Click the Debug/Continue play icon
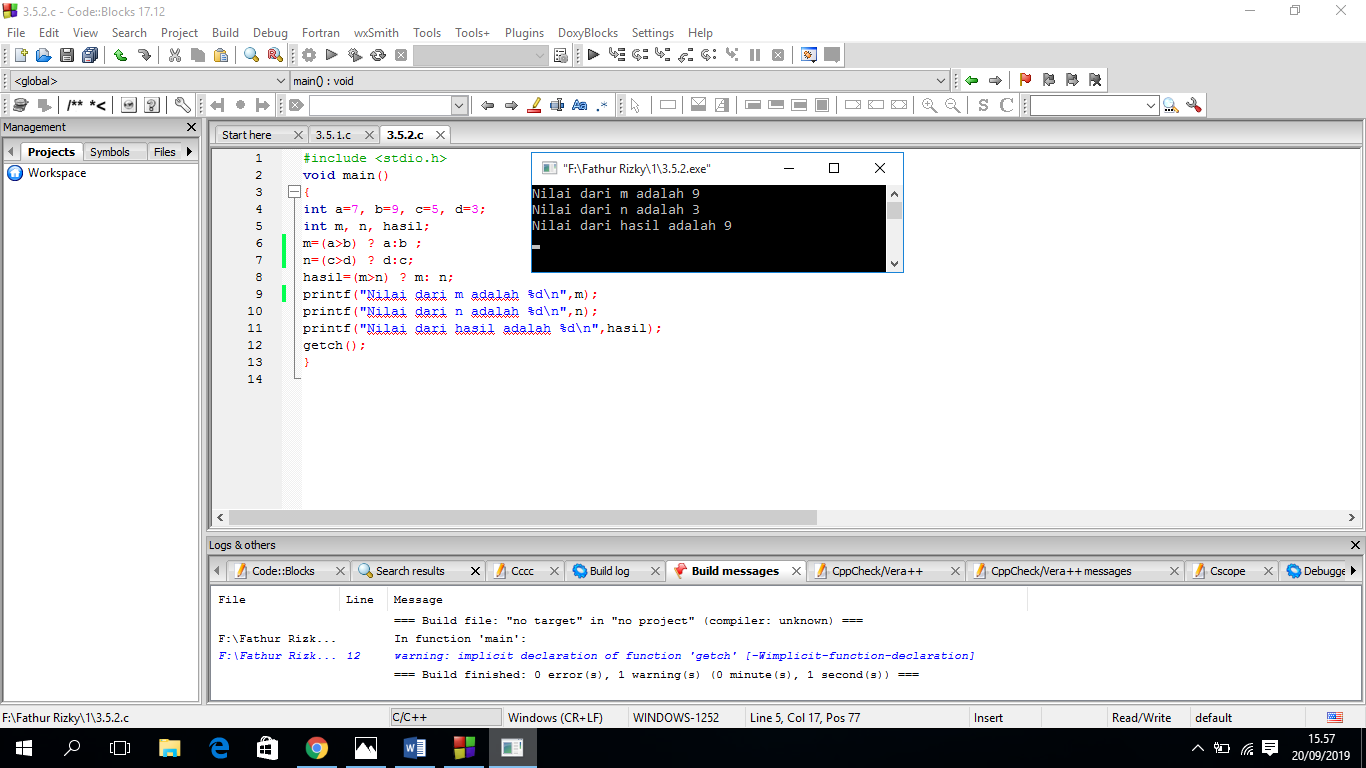The width and height of the screenshot is (1366, 768). [593, 55]
